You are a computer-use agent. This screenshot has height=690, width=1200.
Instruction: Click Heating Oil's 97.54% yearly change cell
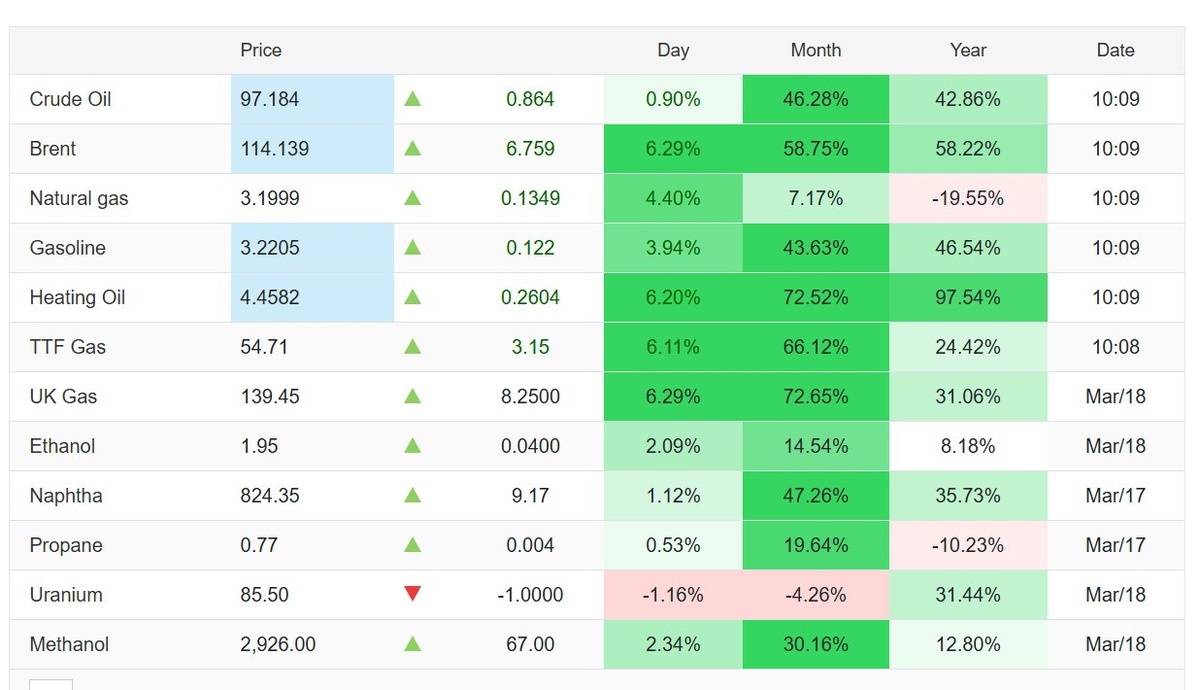968,297
